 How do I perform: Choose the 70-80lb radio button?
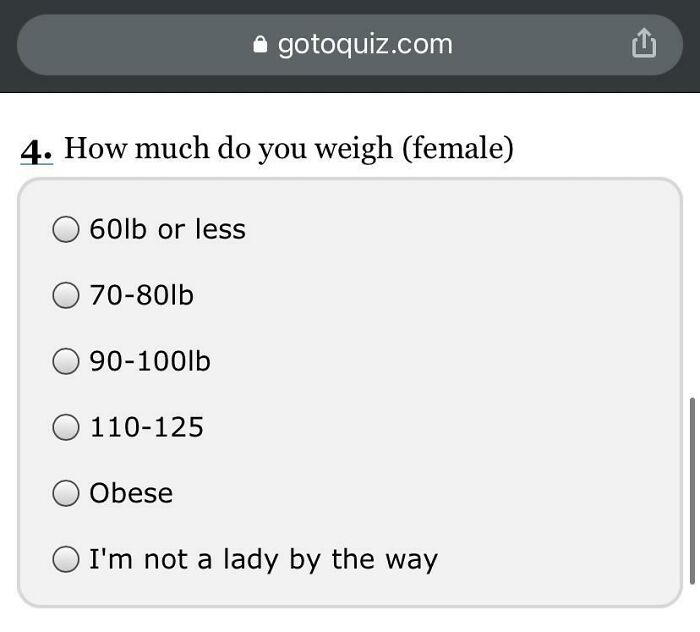tap(66, 296)
